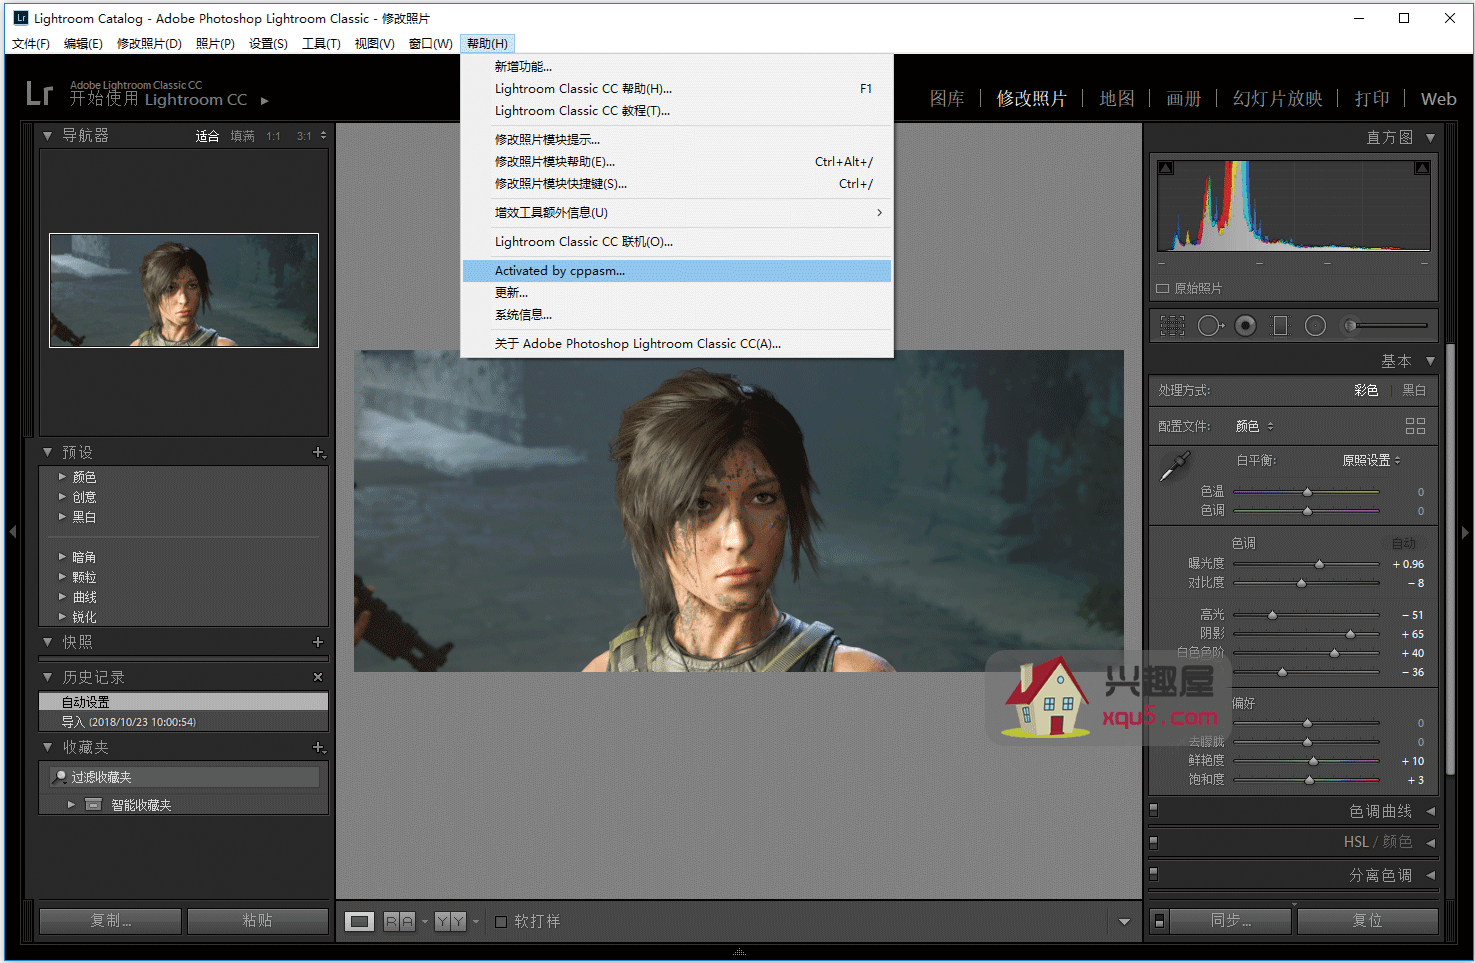The height and width of the screenshot is (963, 1475).
Task: Create a new snapshot with plus
Action: 318,642
